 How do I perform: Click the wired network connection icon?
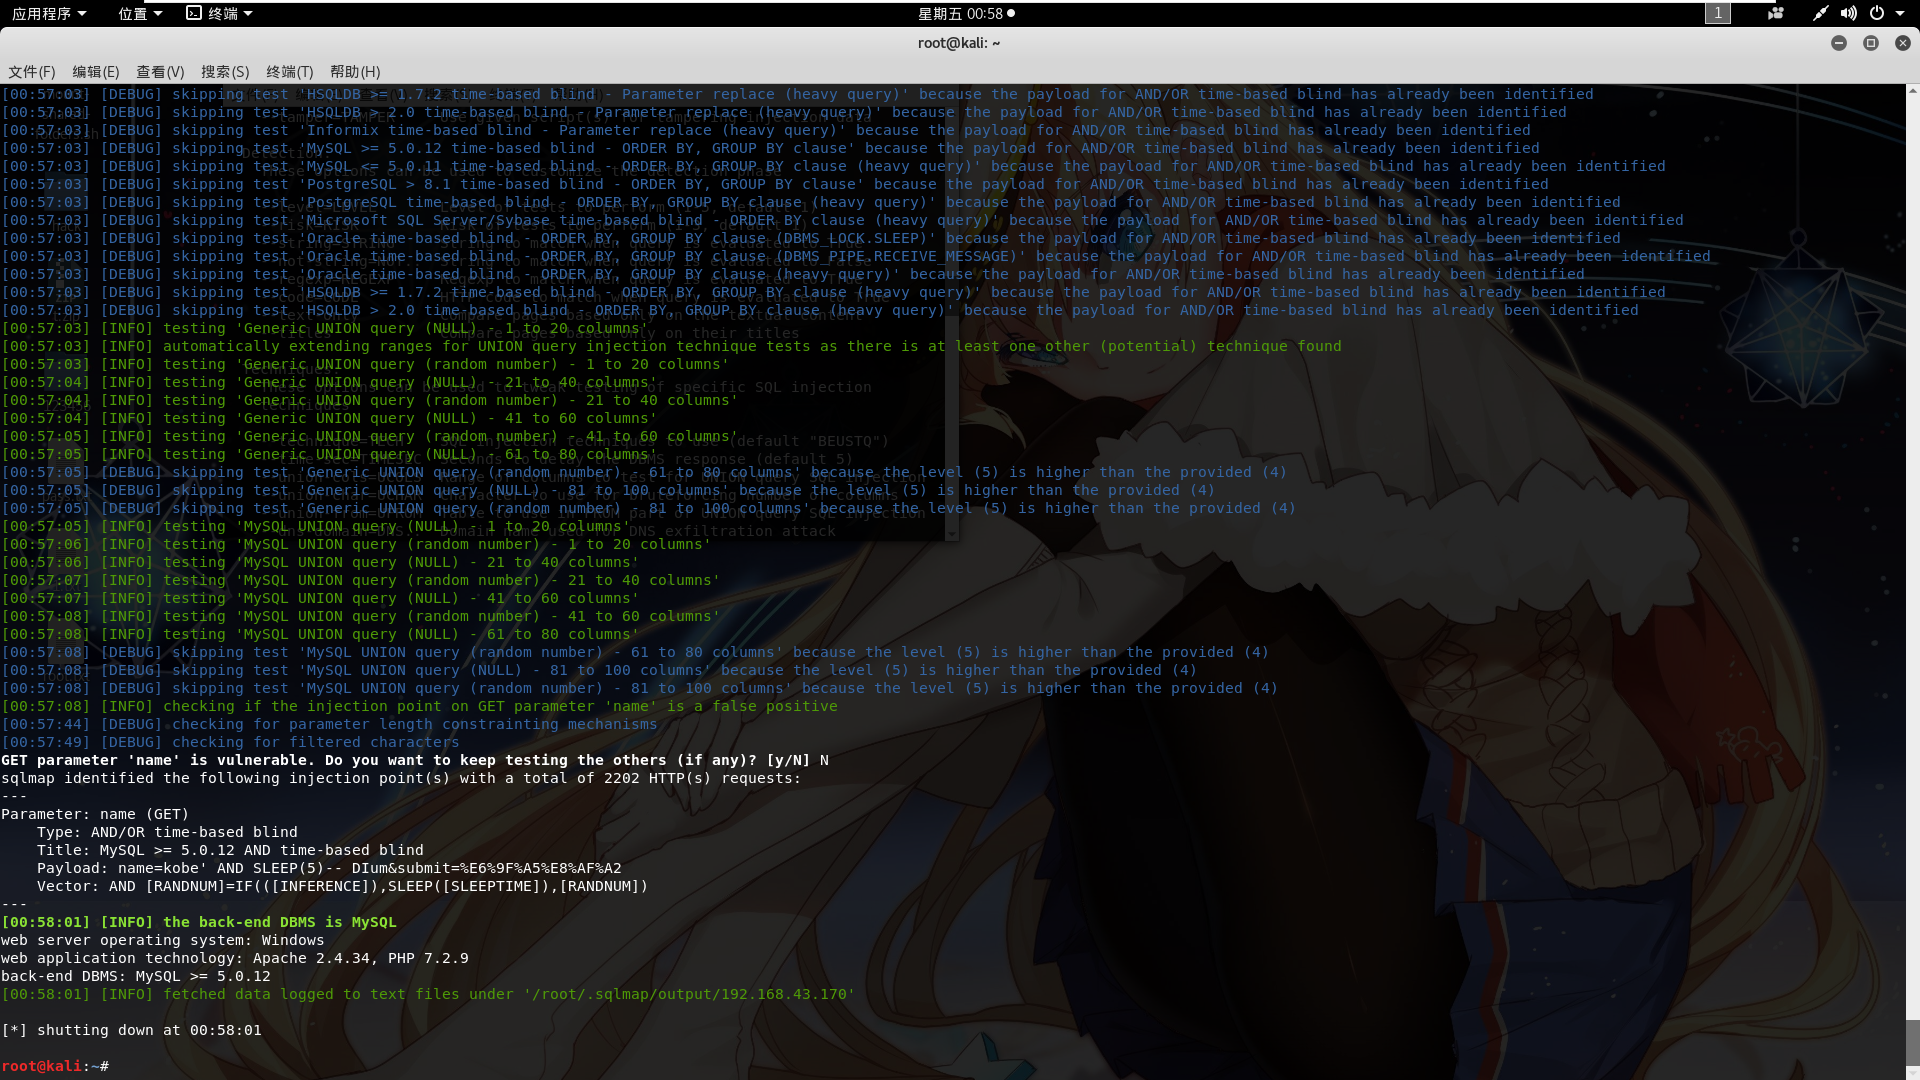[x=1820, y=13]
